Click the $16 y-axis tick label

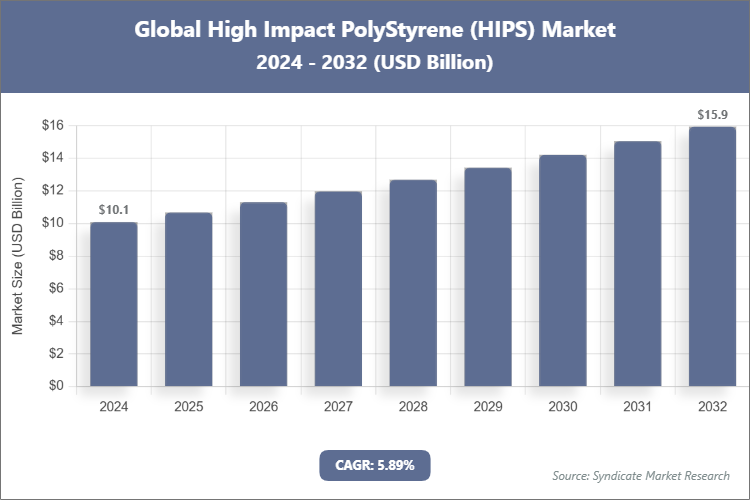(x=53, y=125)
